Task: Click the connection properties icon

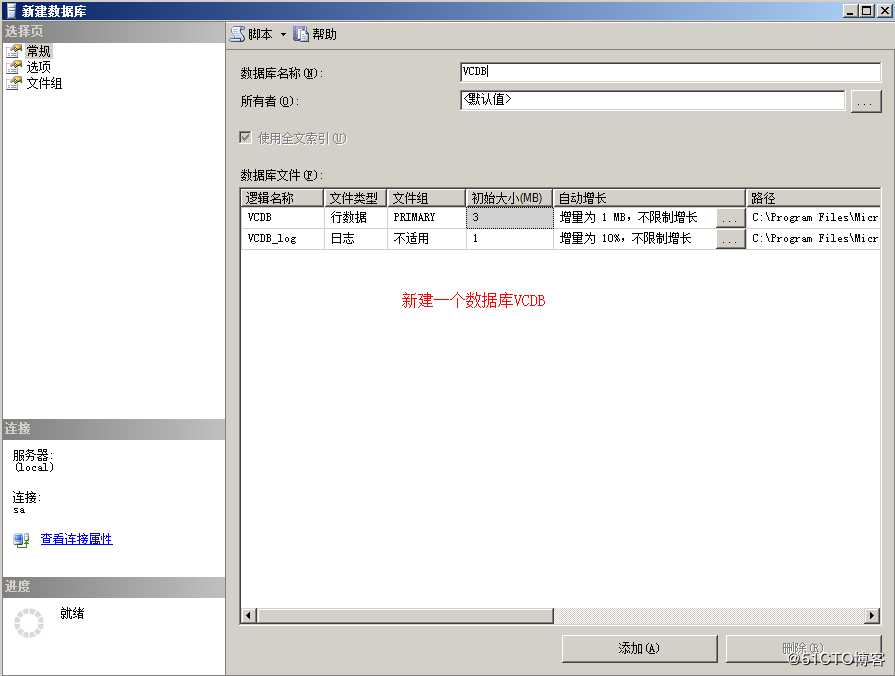Action: [x=22, y=540]
